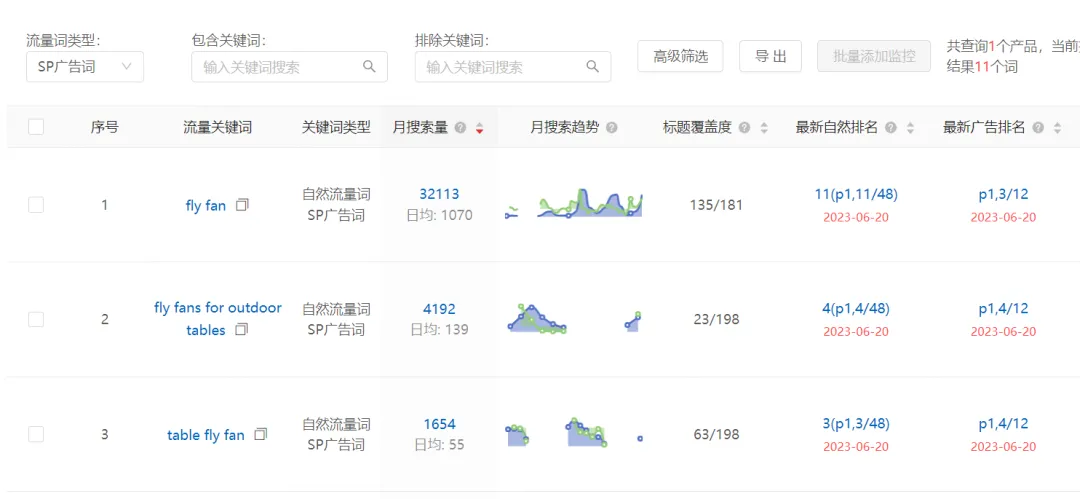The image size is (1080, 499).
Task: Open help icon next to 月搜索趋势
Action: [612, 128]
